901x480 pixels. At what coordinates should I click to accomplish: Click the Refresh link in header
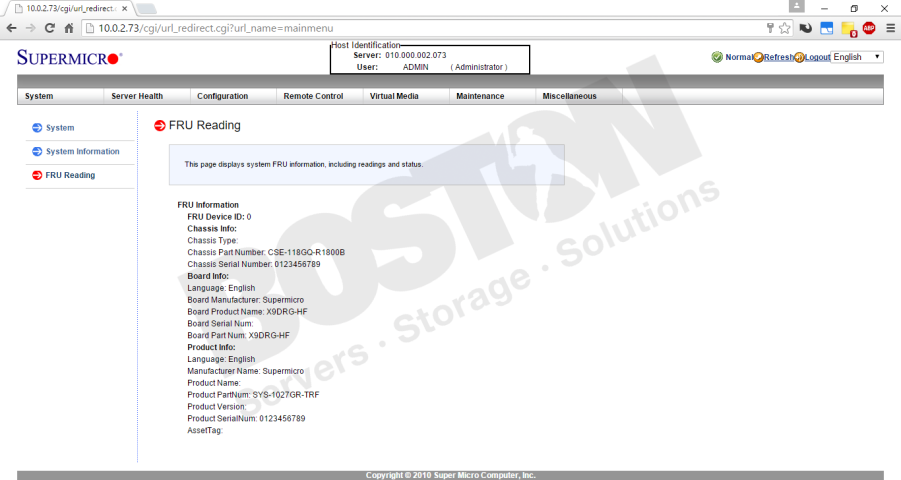(779, 57)
